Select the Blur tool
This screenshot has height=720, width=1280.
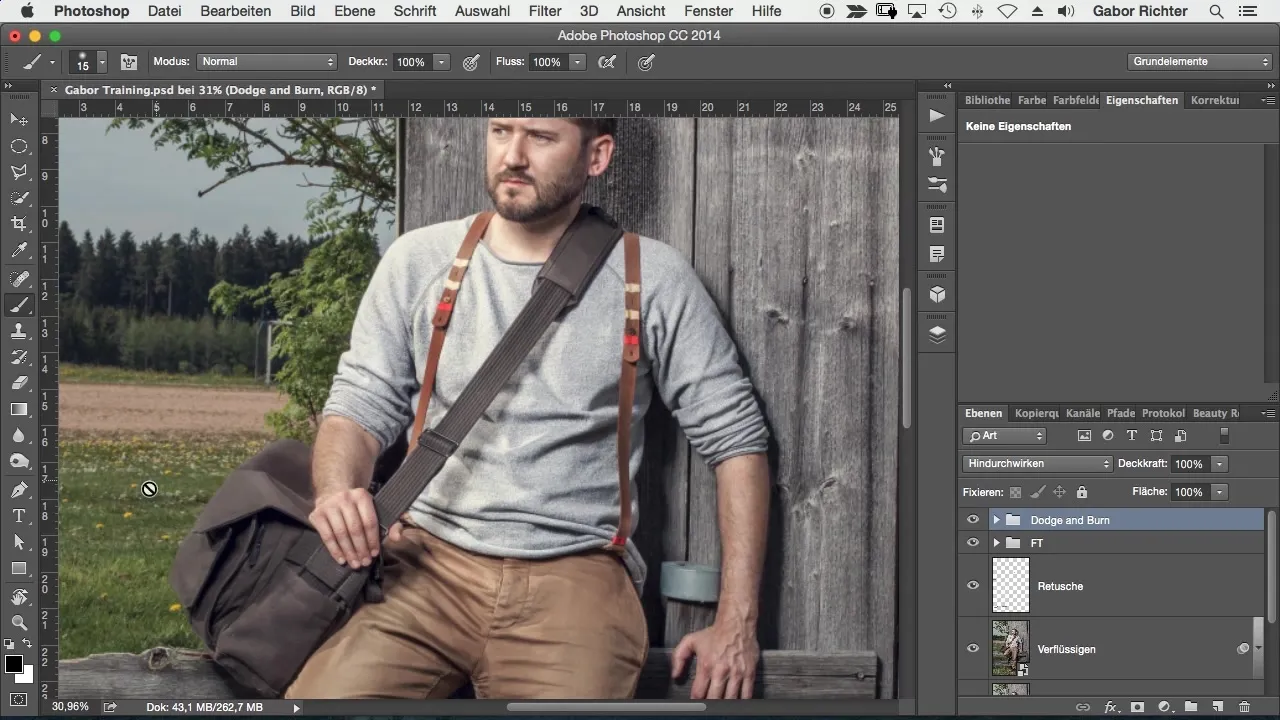tap(19, 435)
